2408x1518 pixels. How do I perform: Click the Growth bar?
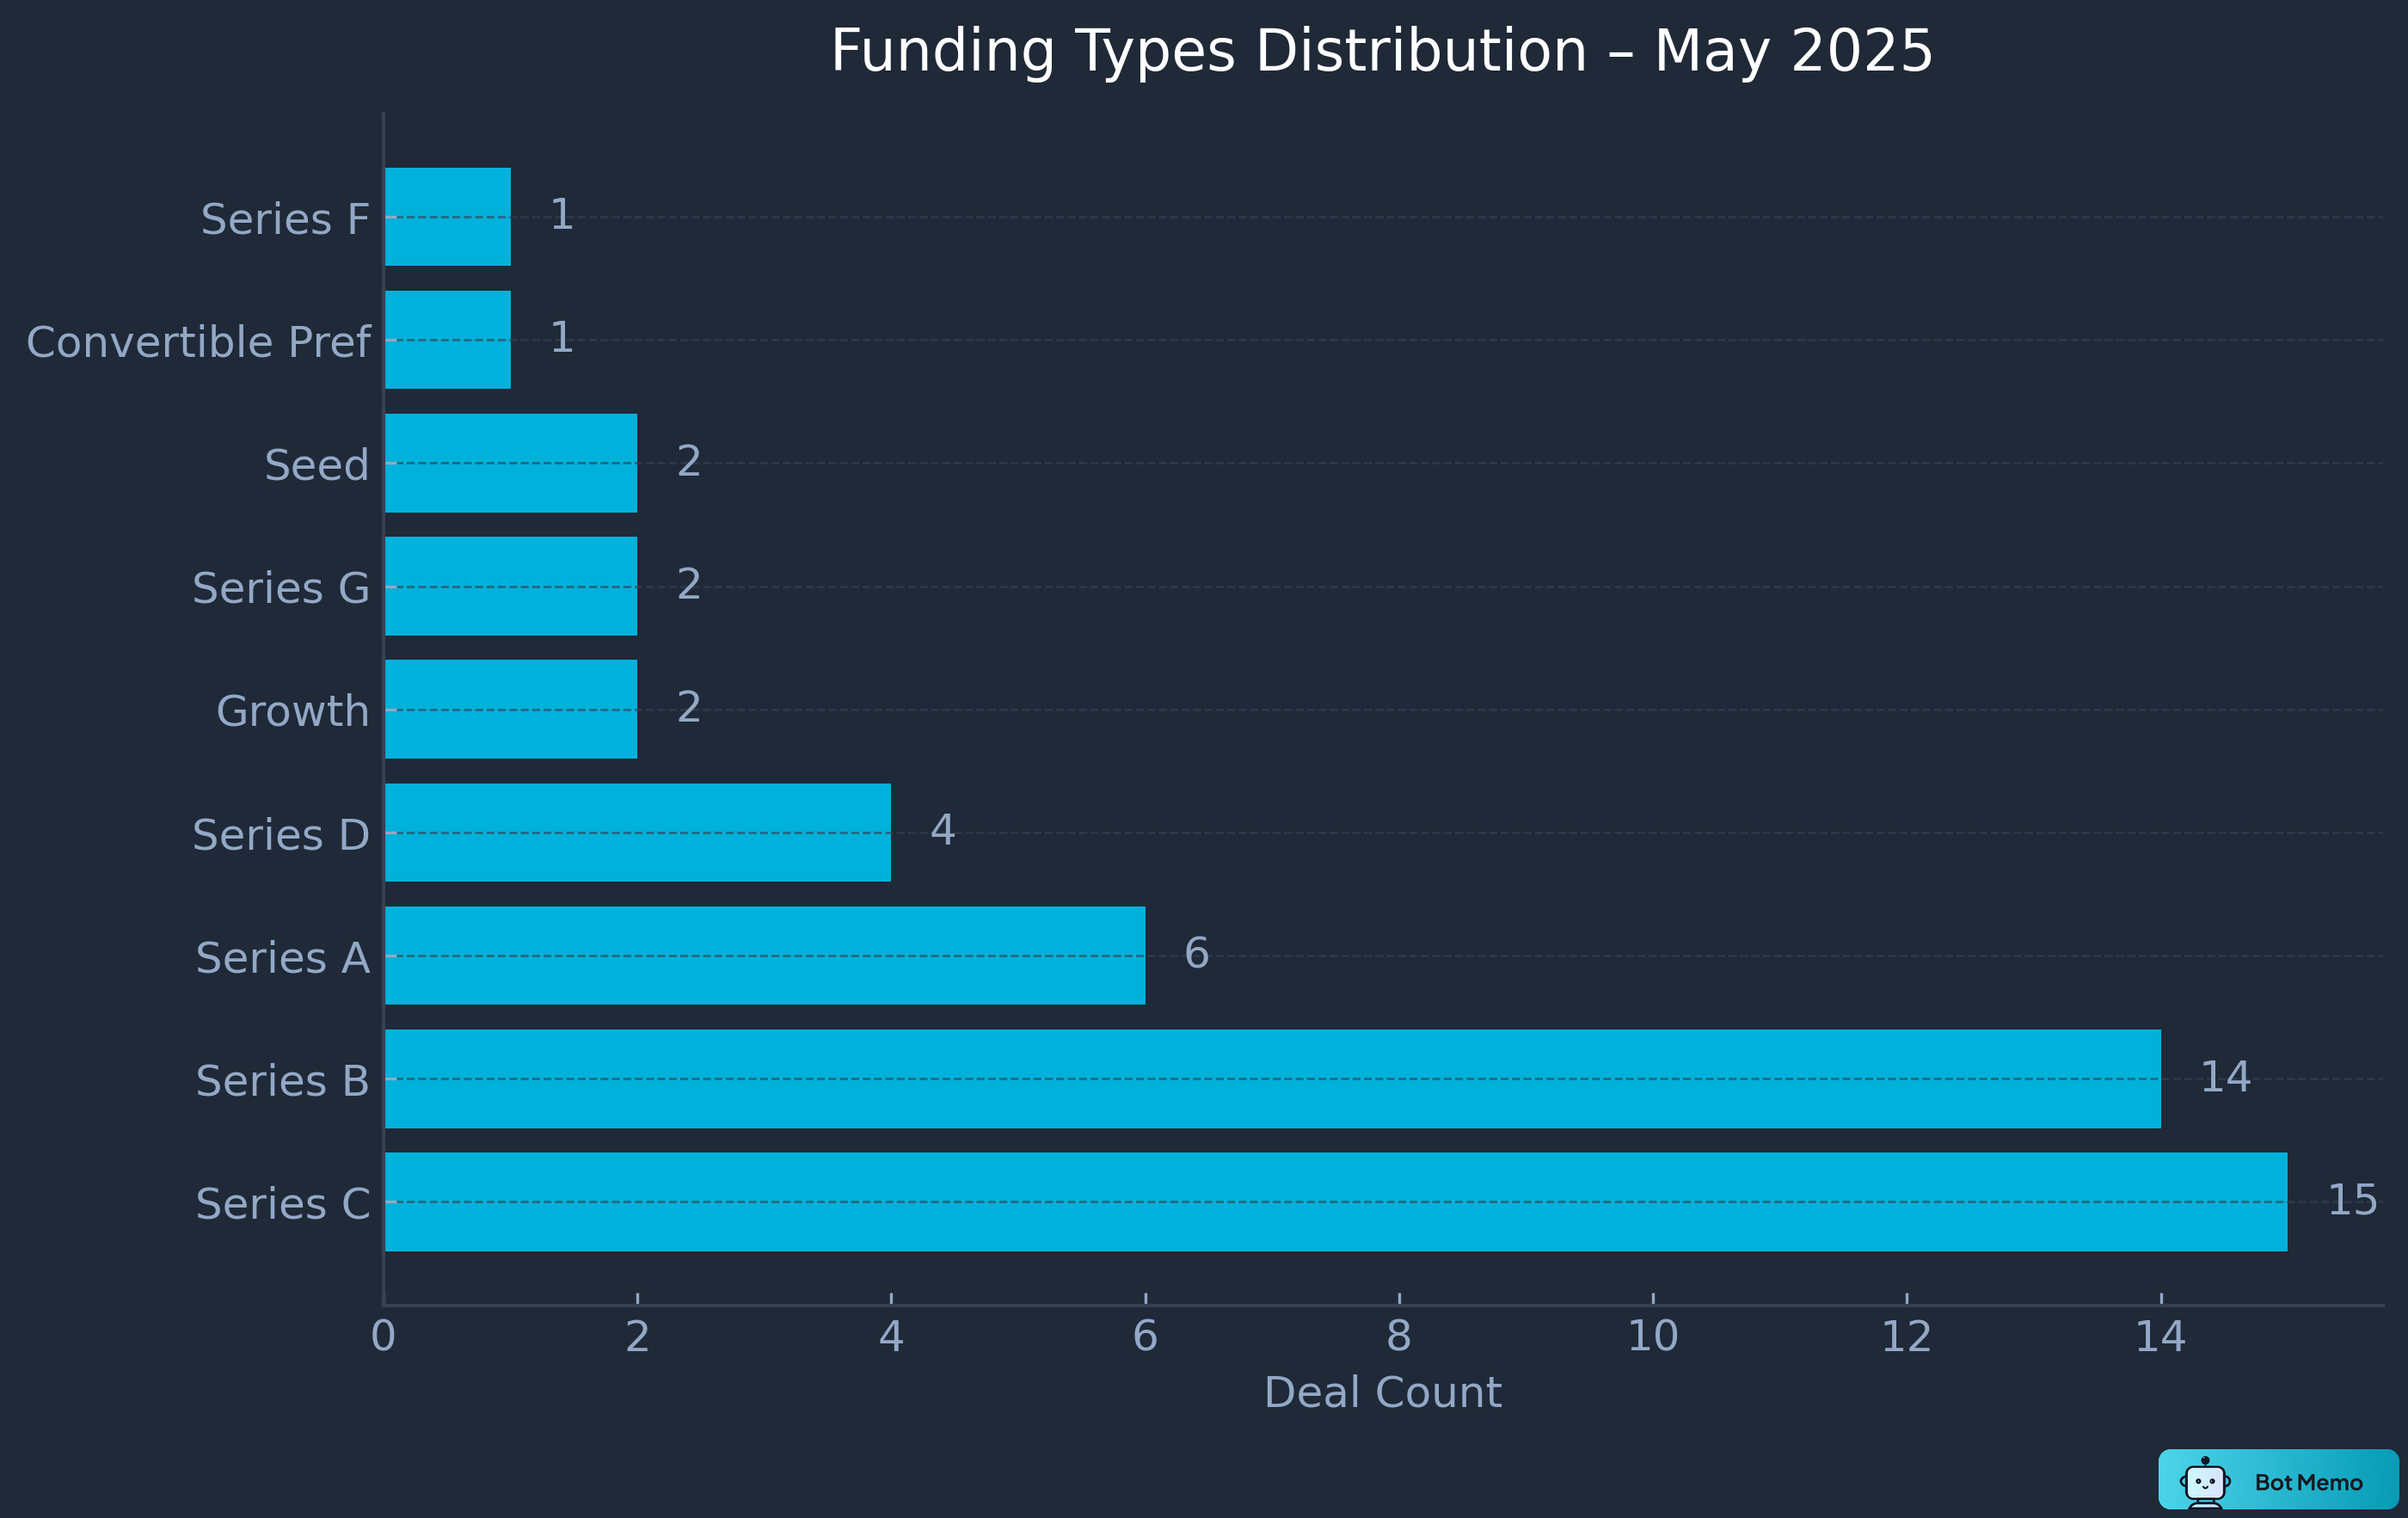click(x=511, y=709)
